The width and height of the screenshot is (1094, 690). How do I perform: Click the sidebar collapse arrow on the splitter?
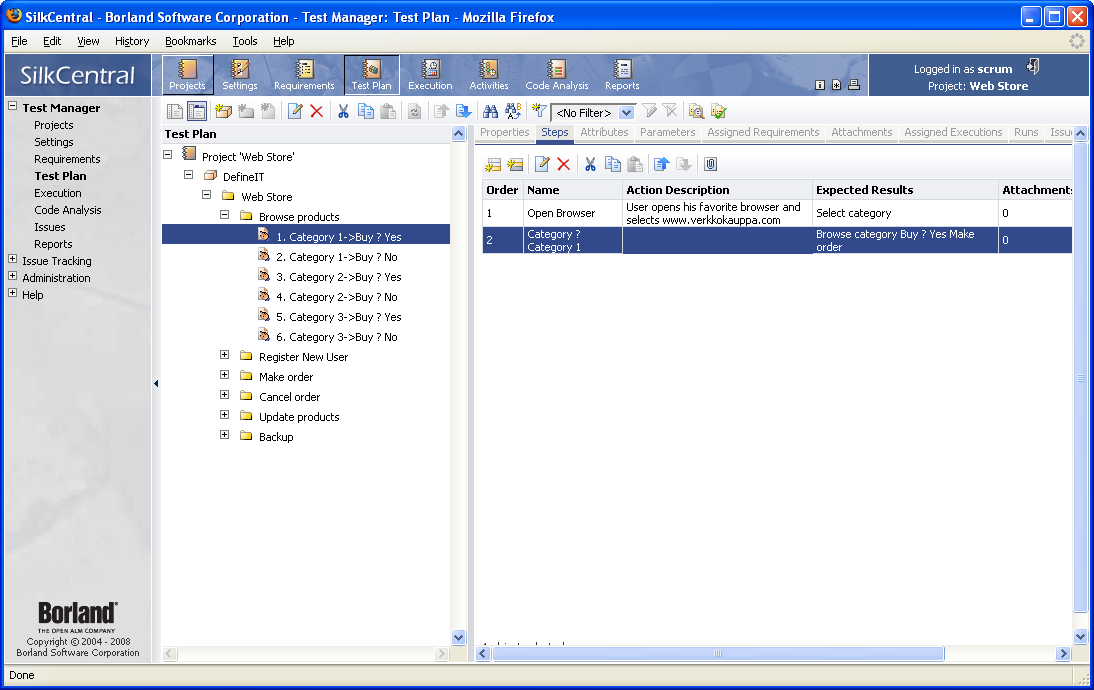coord(156,384)
